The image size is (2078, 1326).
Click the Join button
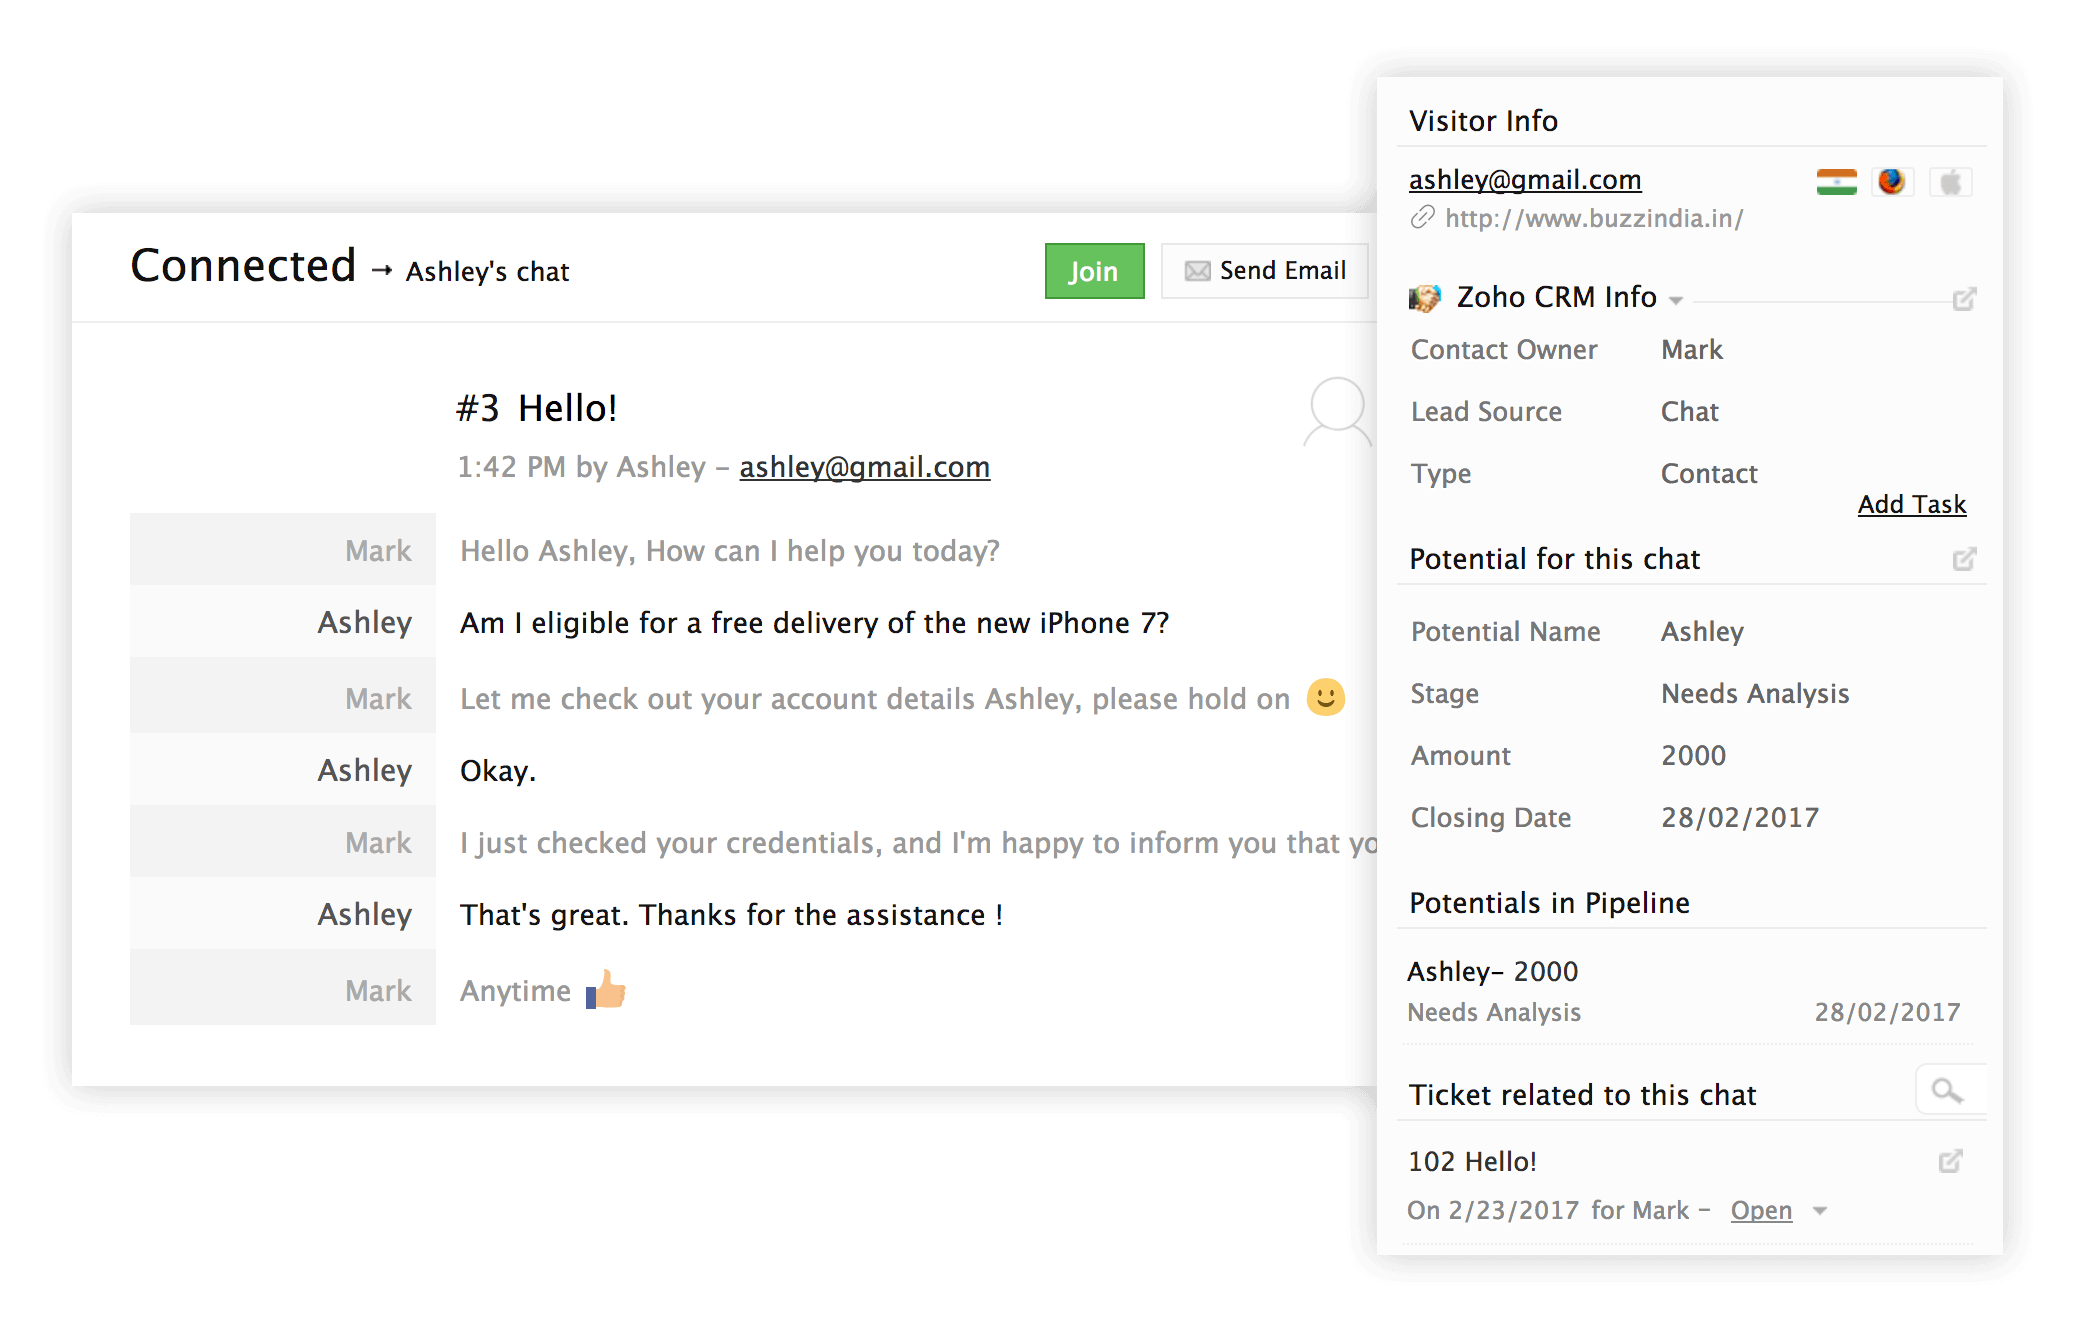pyautogui.click(x=1094, y=271)
